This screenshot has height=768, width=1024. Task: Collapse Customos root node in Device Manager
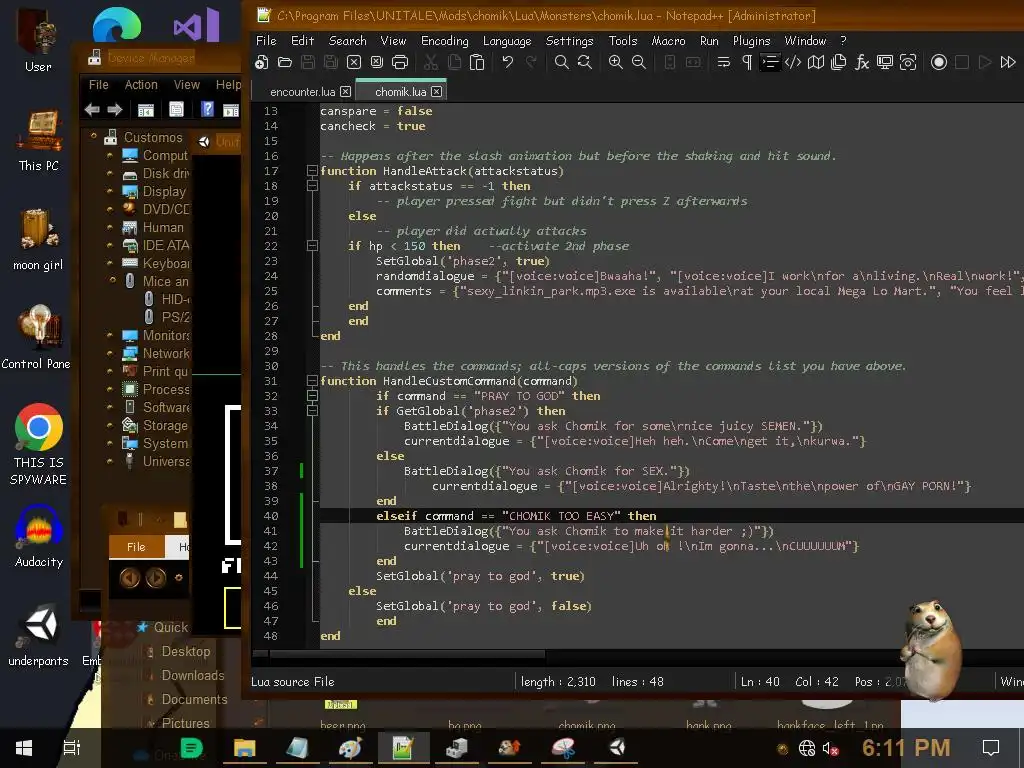point(93,136)
